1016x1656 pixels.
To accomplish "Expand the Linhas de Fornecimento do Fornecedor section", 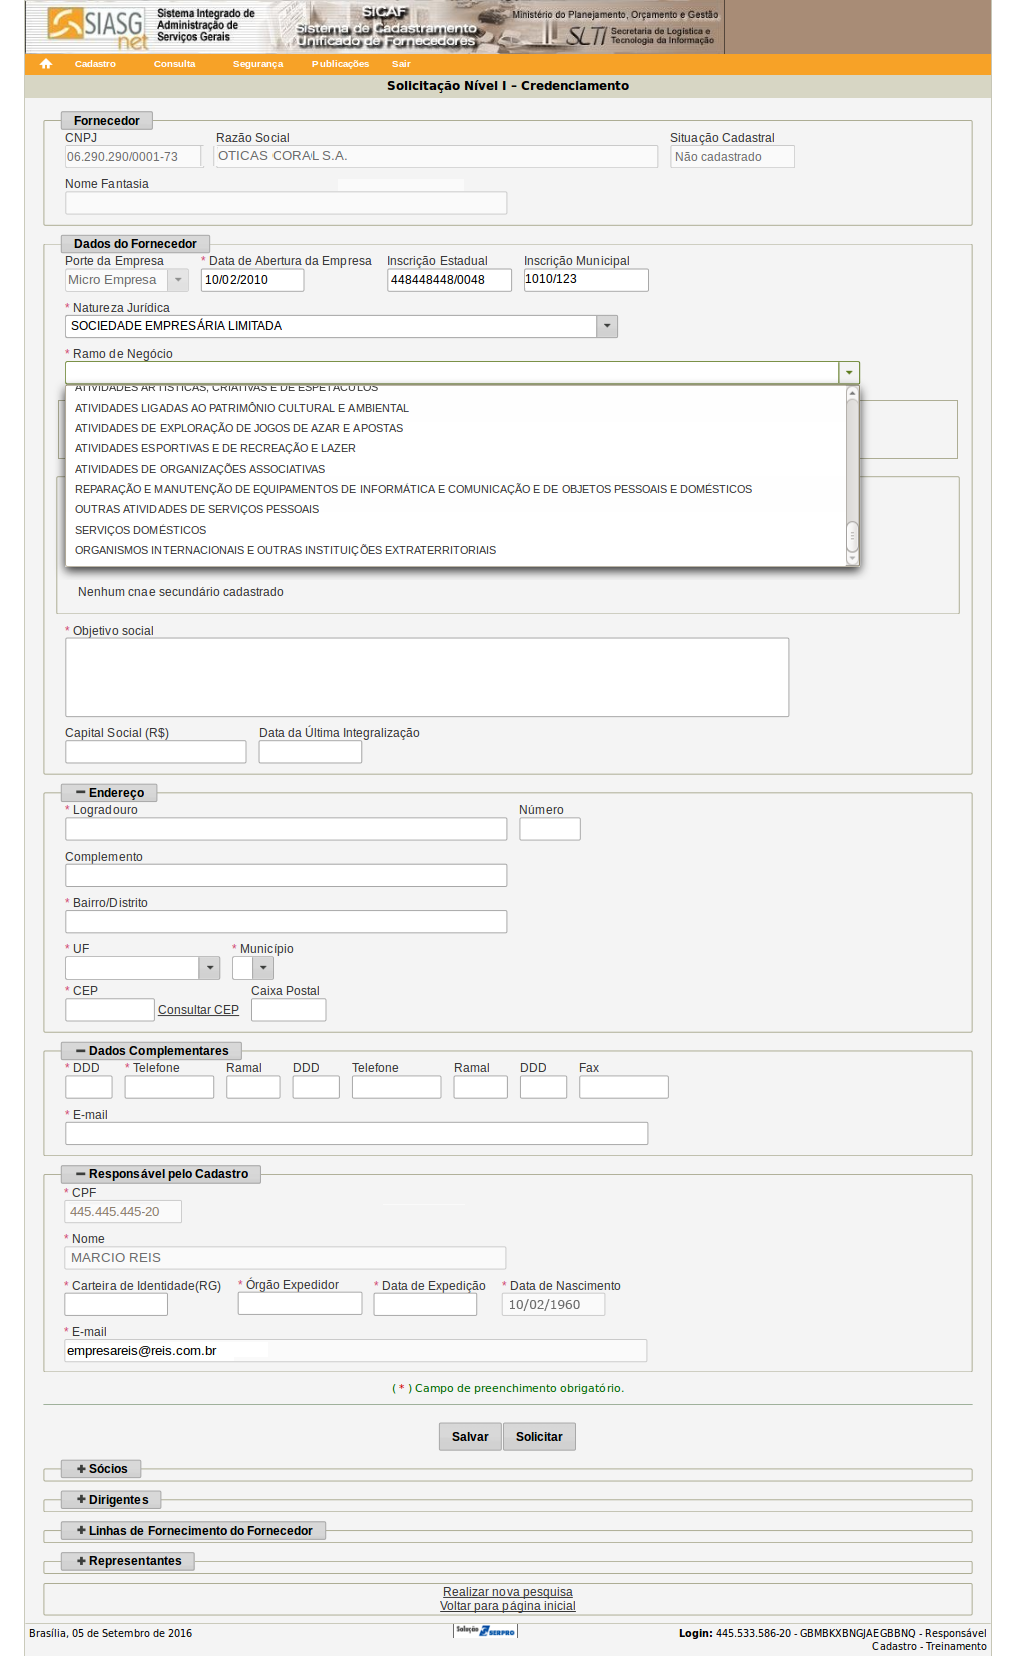I will [194, 1531].
